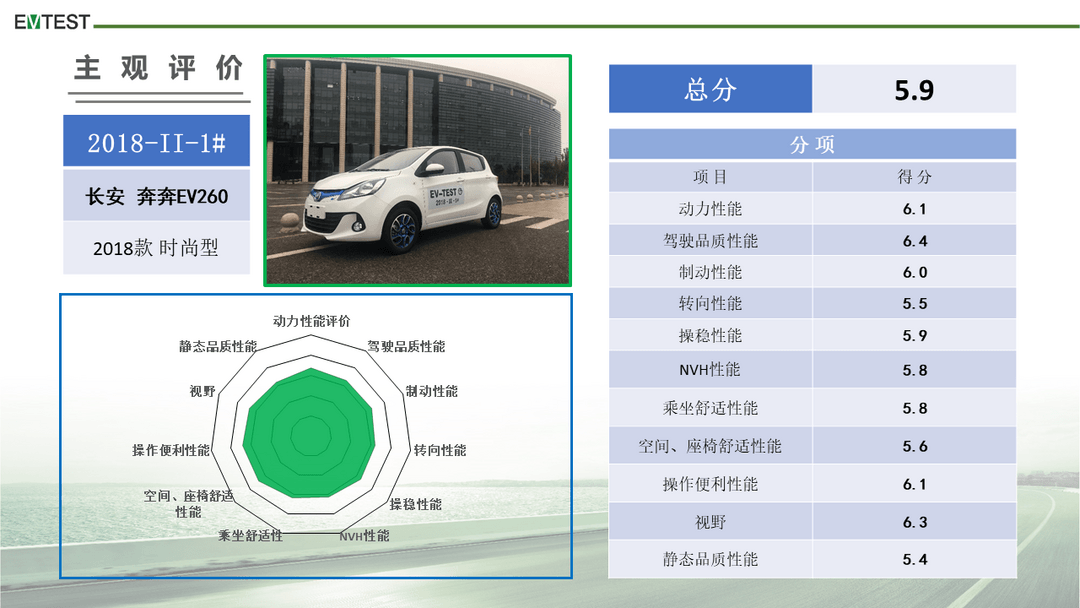The image size is (1080, 608).
Task: Select the 驾驶品质性能 table row label
Action: [710, 241]
